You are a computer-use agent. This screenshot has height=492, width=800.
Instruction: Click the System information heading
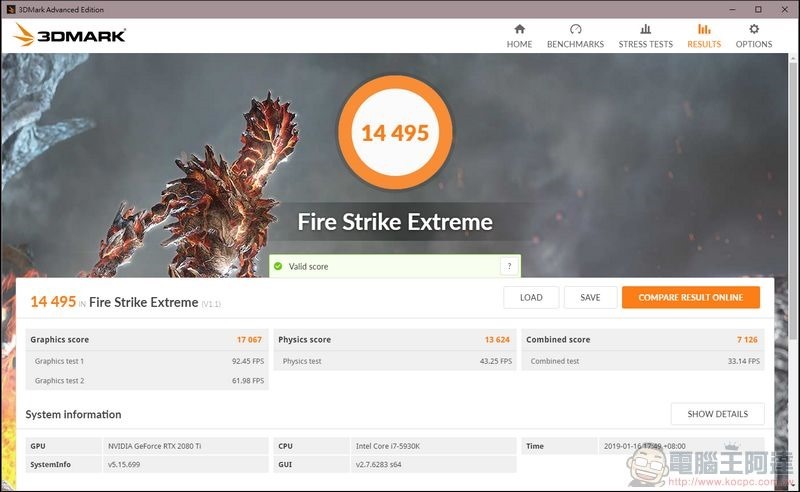(73, 414)
